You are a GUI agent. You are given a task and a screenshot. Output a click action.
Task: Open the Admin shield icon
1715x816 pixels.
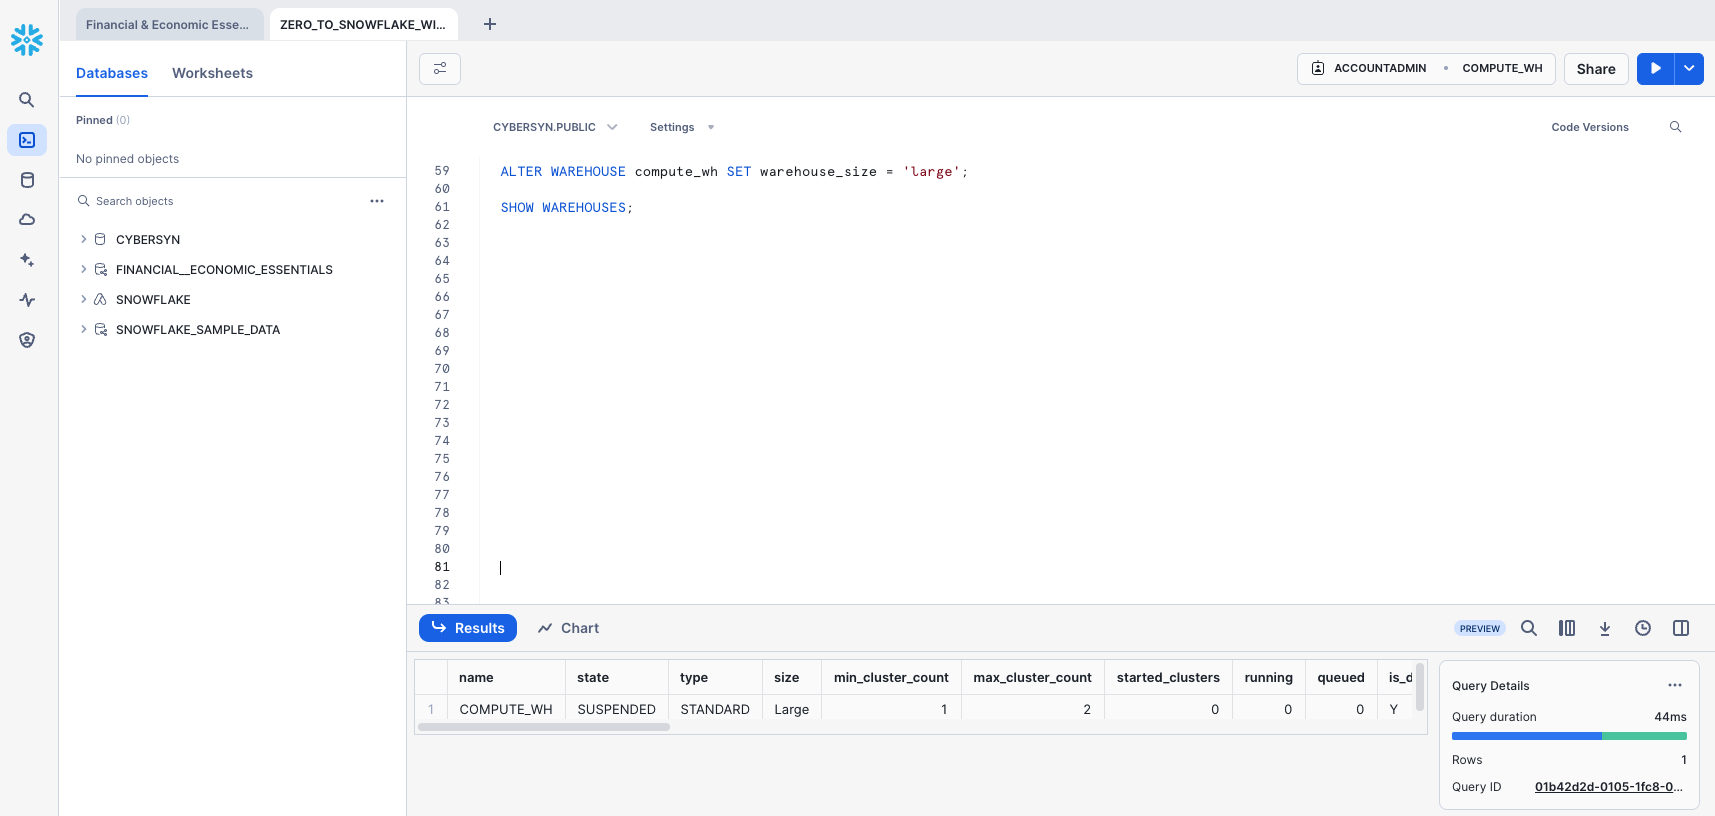(27, 340)
